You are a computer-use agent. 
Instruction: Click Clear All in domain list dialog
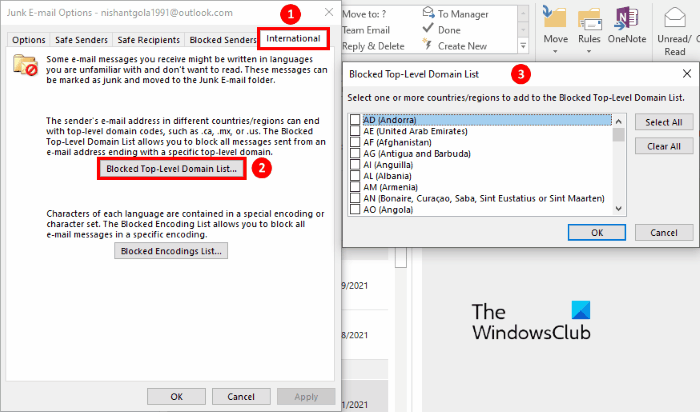coord(664,146)
